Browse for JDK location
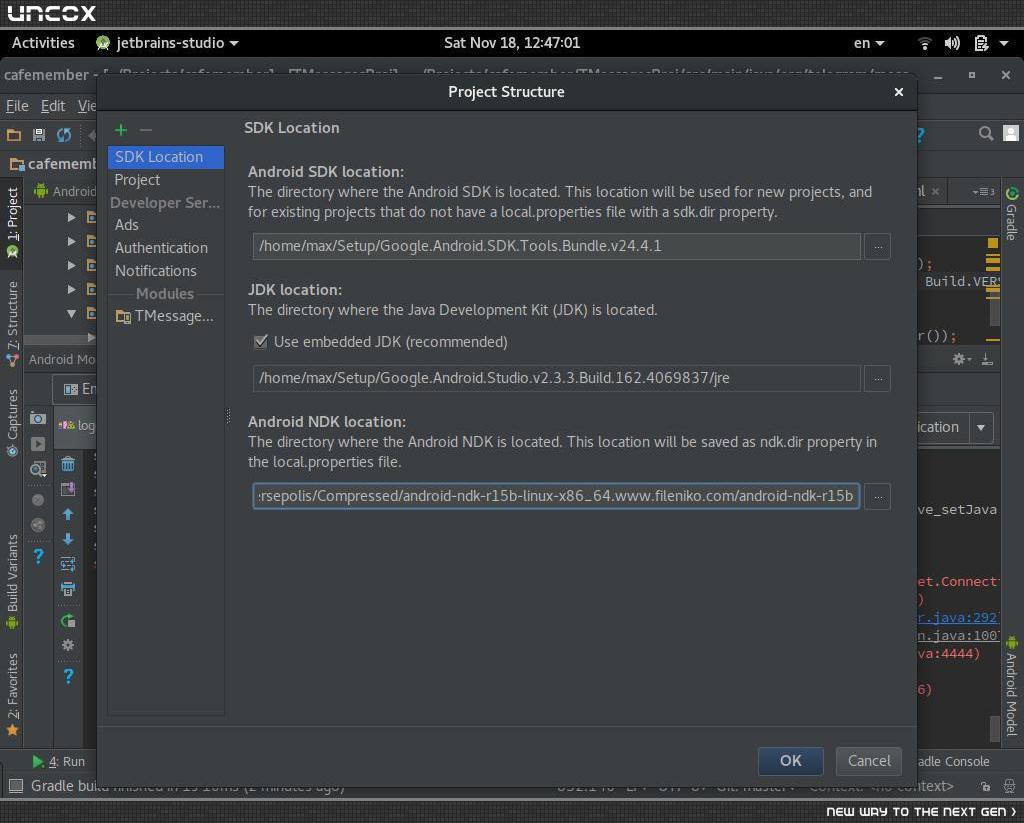The image size is (1024, 823). [878, 379]
